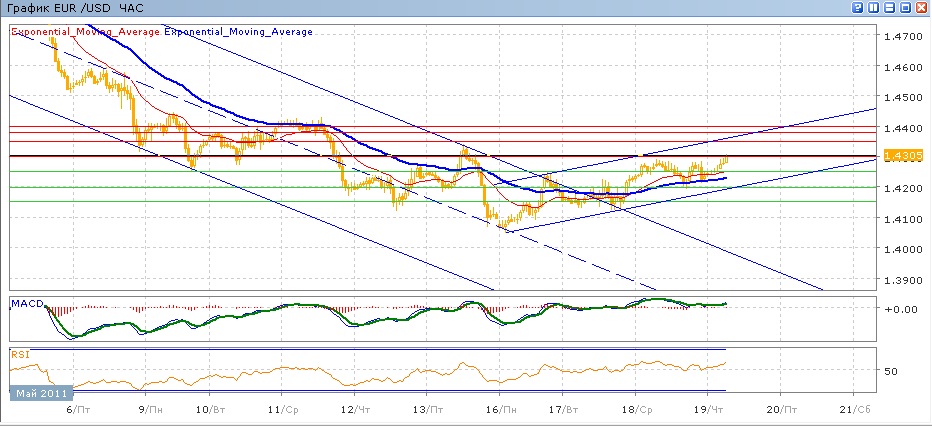
Task: Close the EUR/USD chart window
Action: click(x=921, y=8)
